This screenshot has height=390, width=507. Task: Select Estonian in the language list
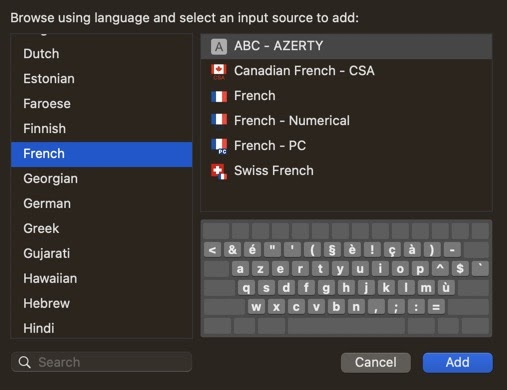[x=101, y=79]
